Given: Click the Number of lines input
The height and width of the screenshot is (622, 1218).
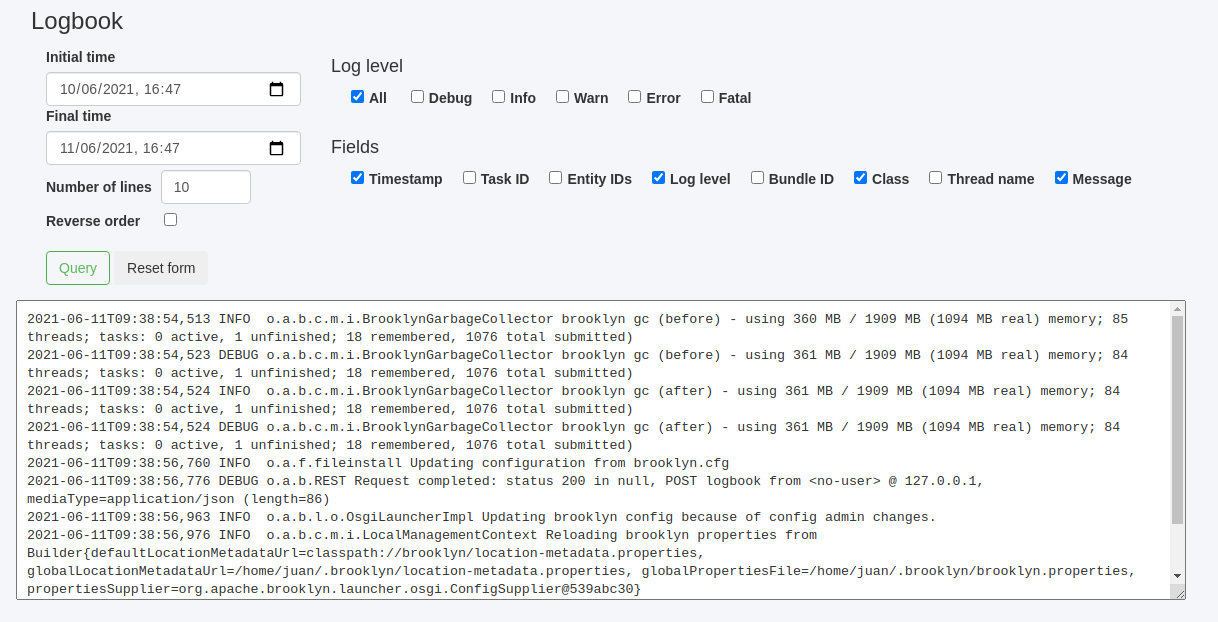Looking at the screenshot, I should 206,187.
